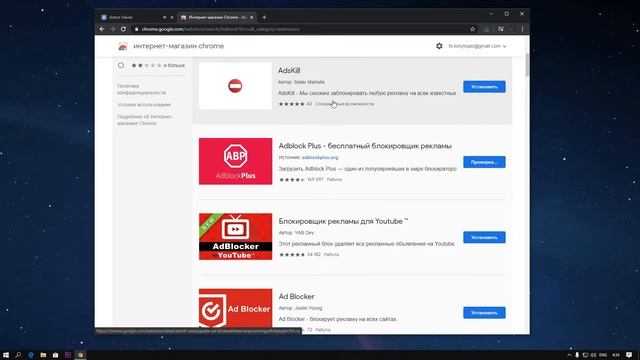Bookmark page with star icon
640x360 pixels.
click(x=472, y=29)
